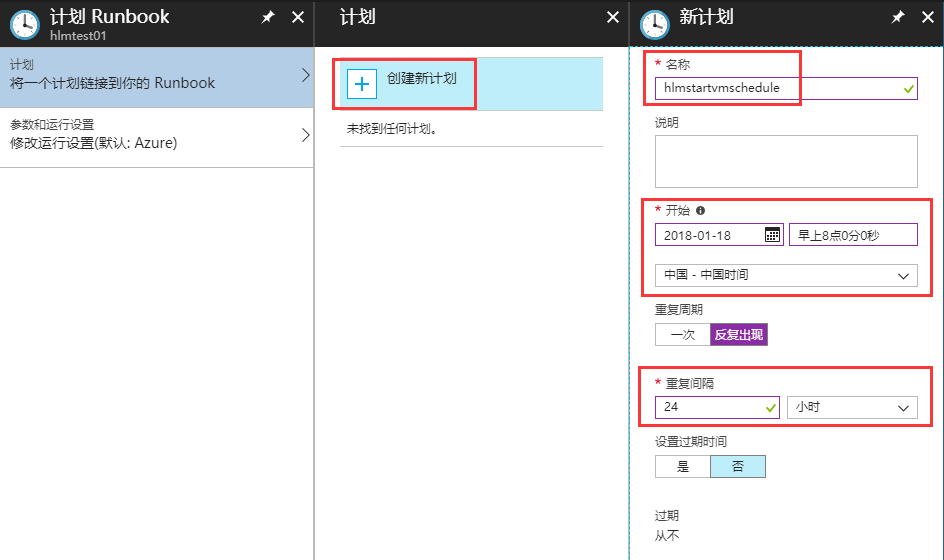944x560 pixels.
Task: Close the middle 计划 blade
Action: (x=613, y=17)
